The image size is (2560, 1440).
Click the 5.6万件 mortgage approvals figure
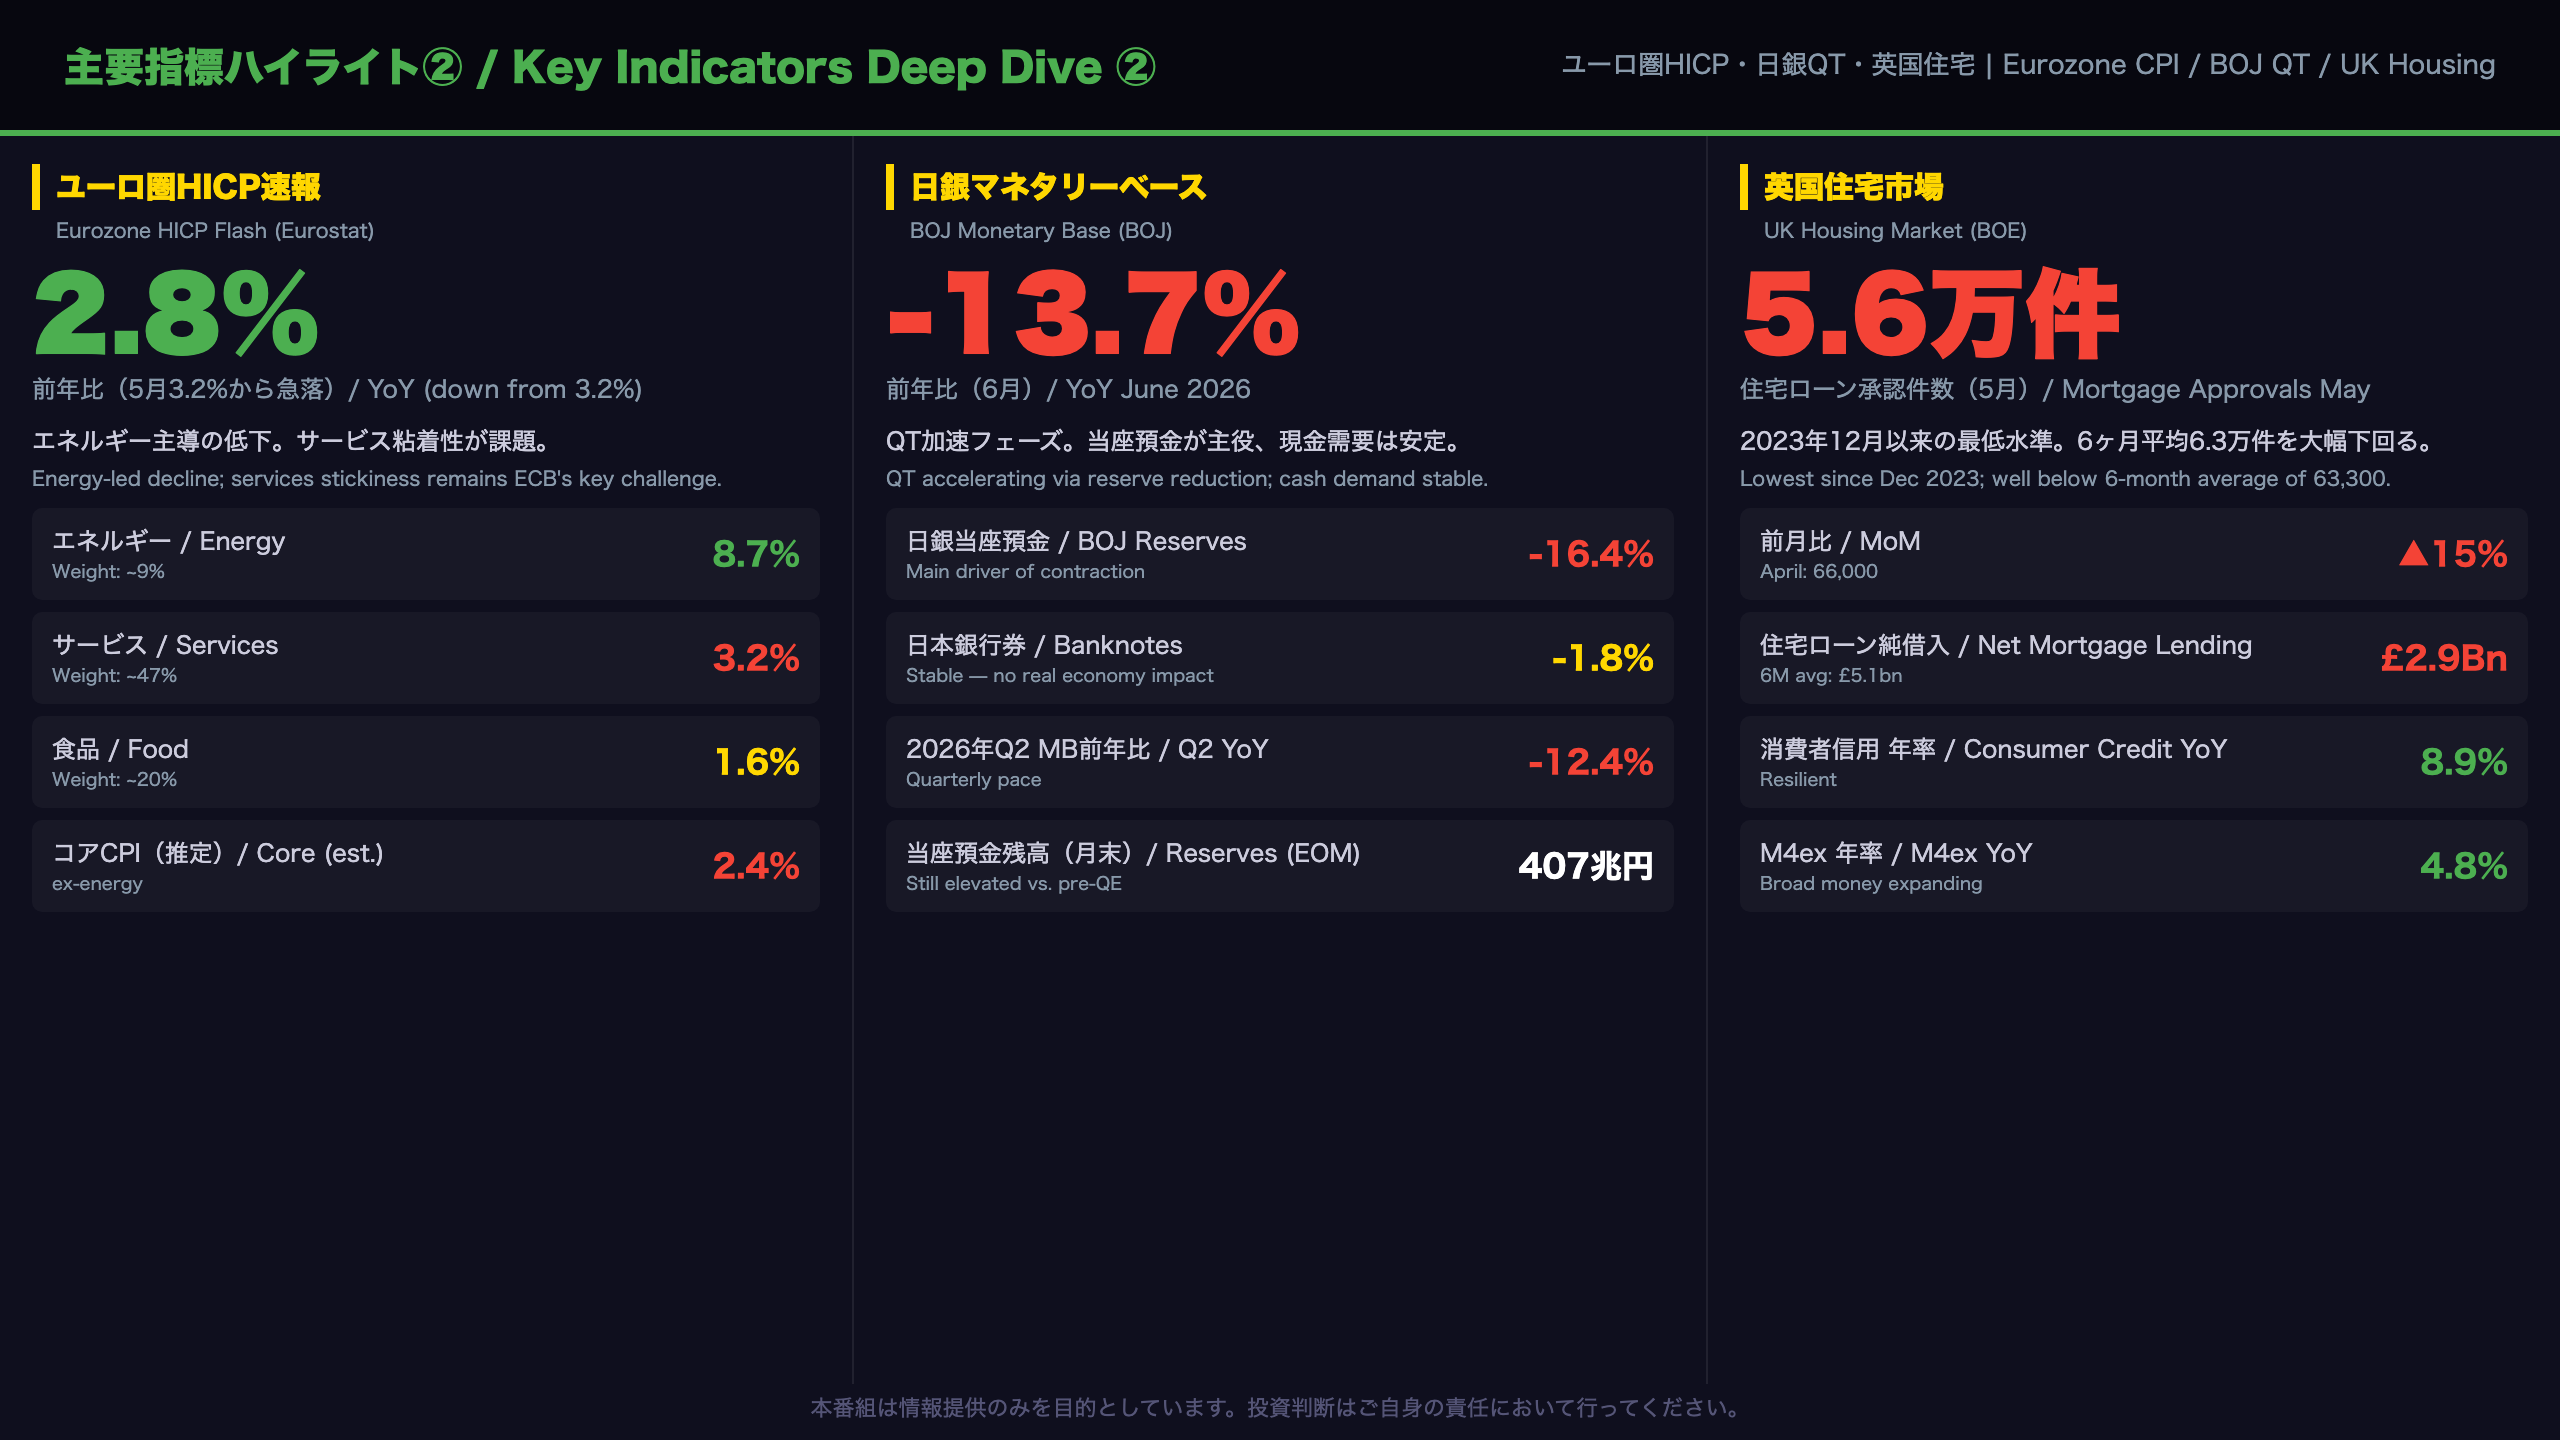[1930, 314]
